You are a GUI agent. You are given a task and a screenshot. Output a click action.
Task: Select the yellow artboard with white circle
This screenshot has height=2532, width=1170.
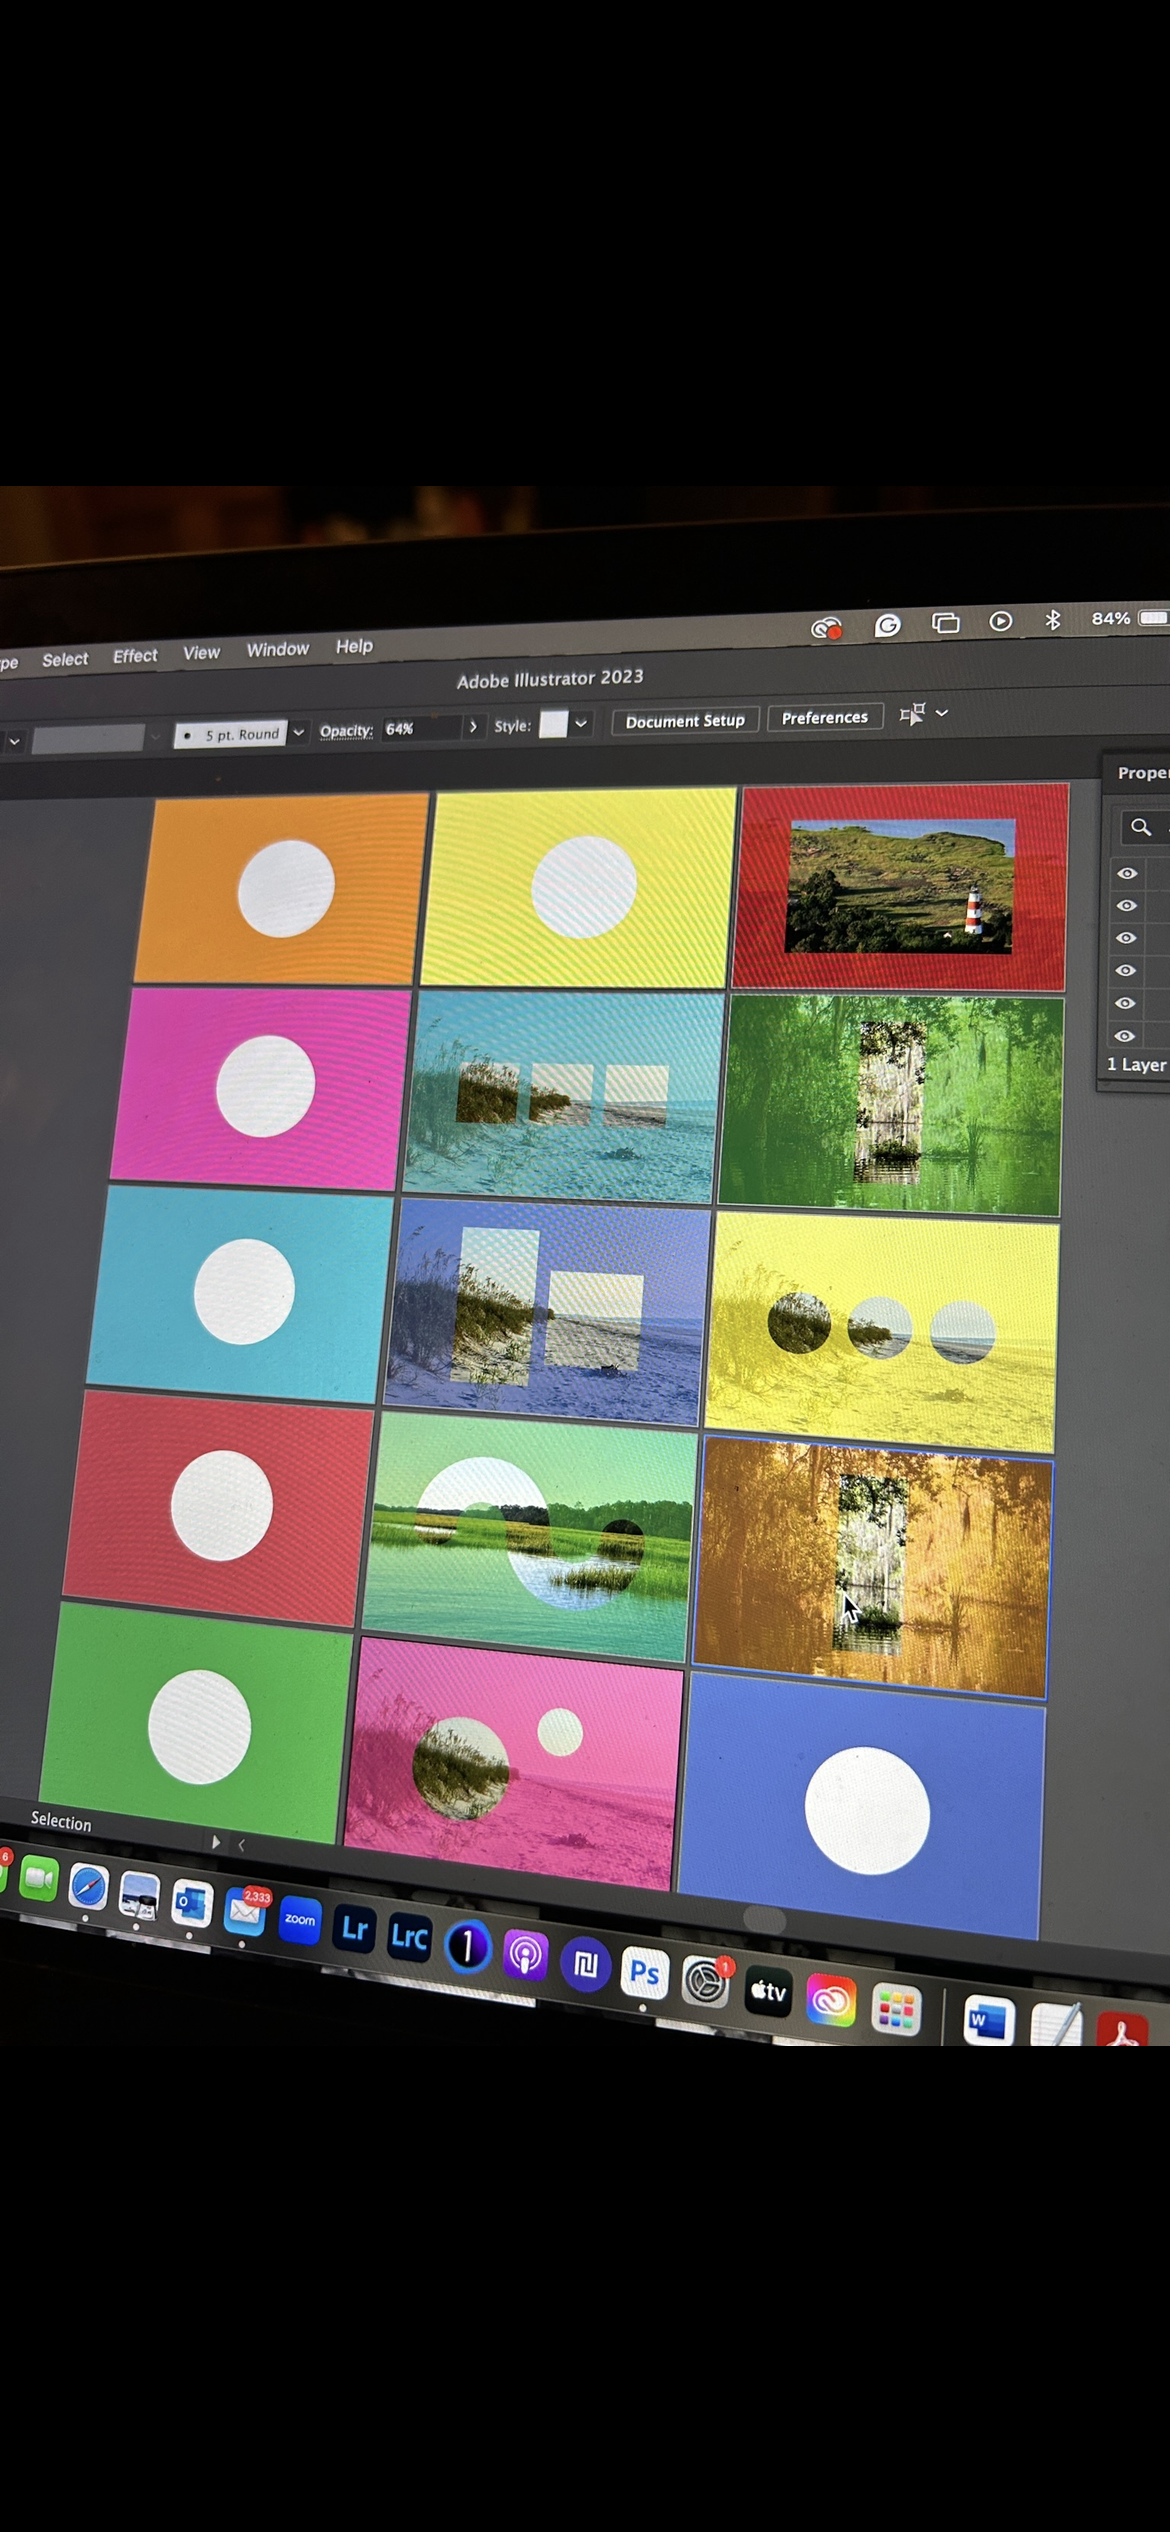[x=579, y=887]
